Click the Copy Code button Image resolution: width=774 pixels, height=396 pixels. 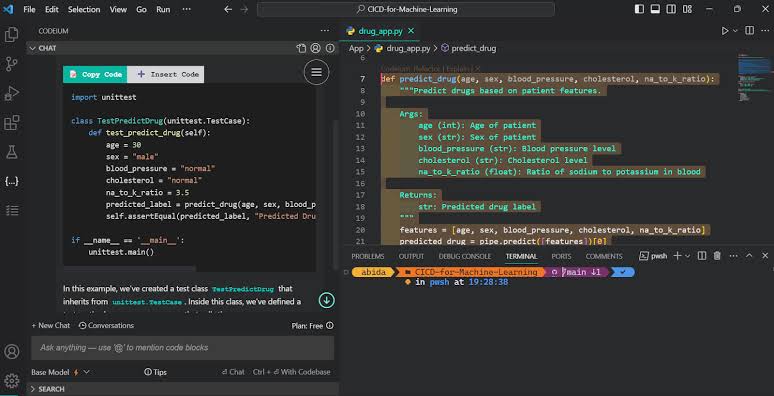click(95, 75)
